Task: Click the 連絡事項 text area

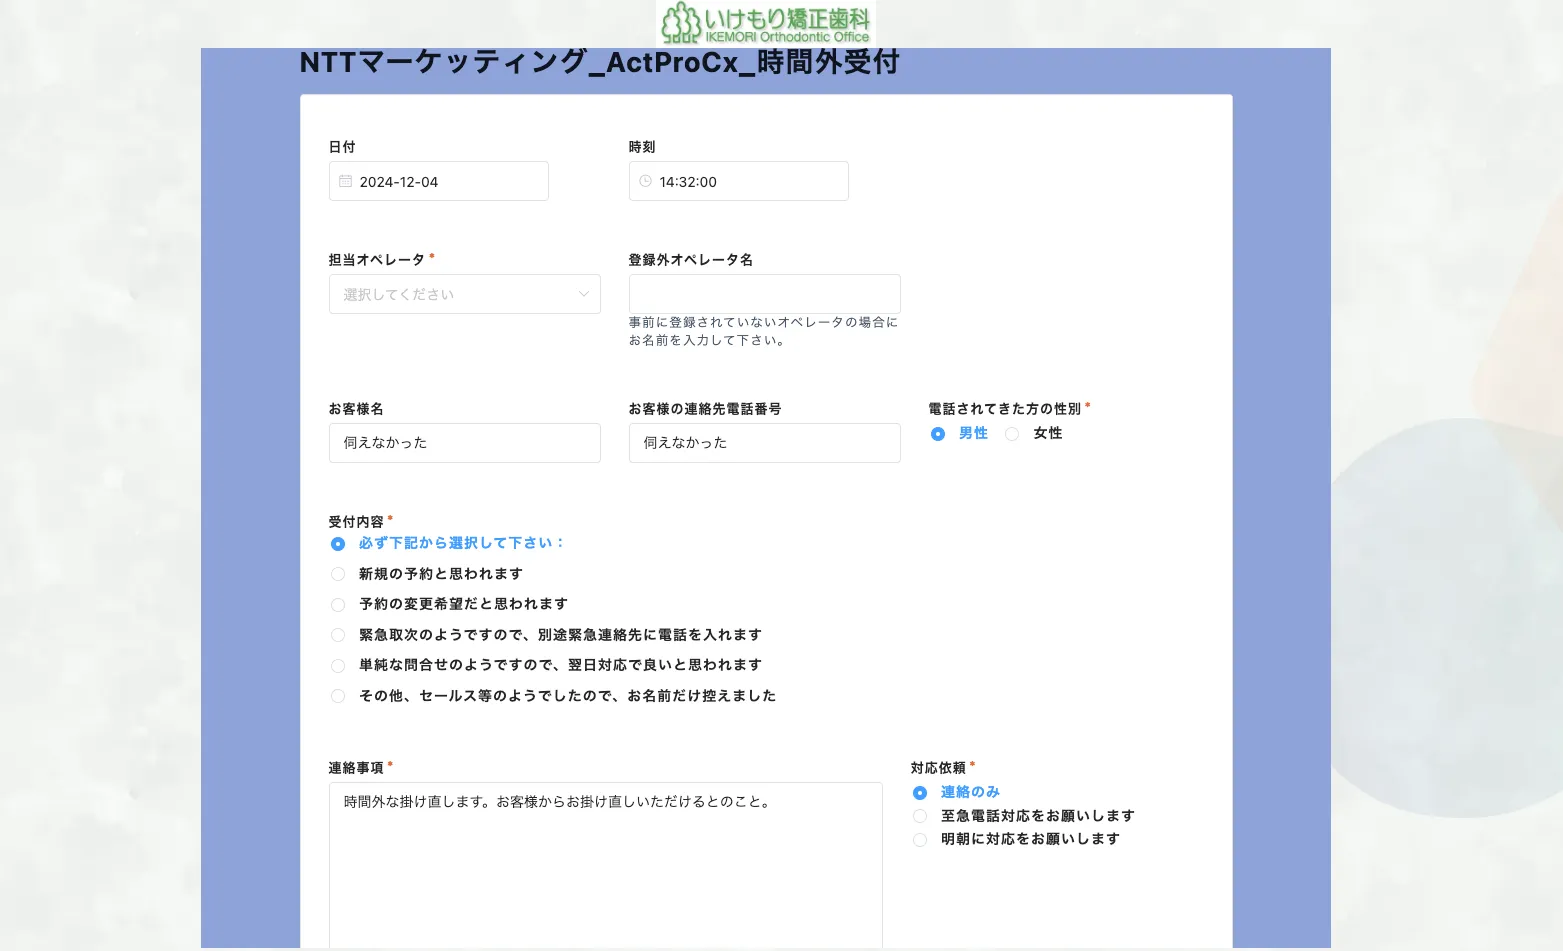Action: coord(606,865)
